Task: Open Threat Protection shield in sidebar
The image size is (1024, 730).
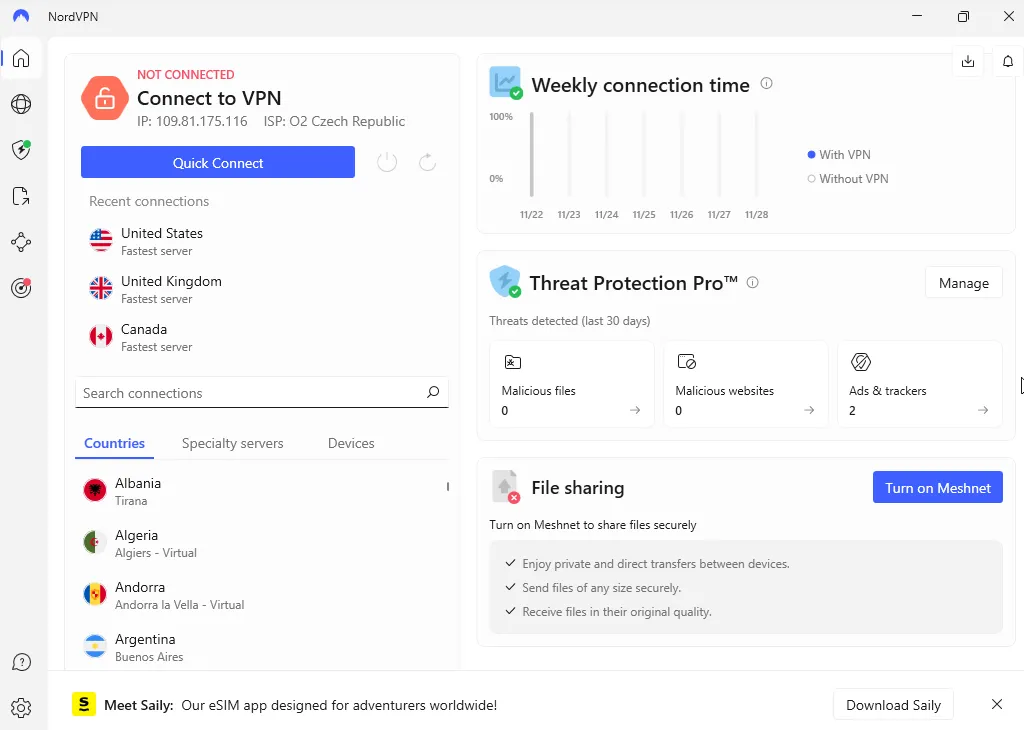Action: coord(21,150)
